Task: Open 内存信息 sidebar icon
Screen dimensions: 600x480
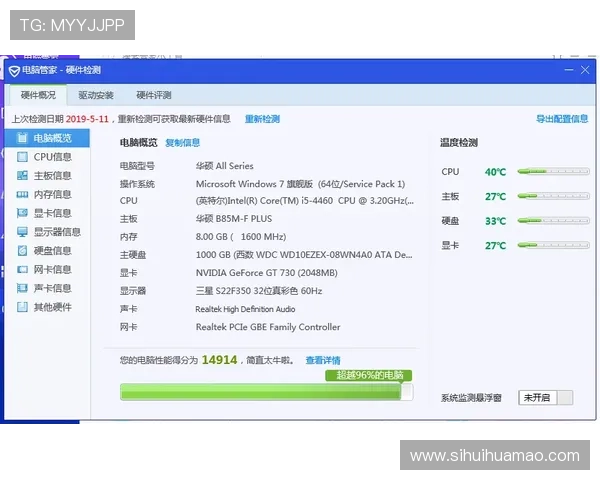Action: 22,194
